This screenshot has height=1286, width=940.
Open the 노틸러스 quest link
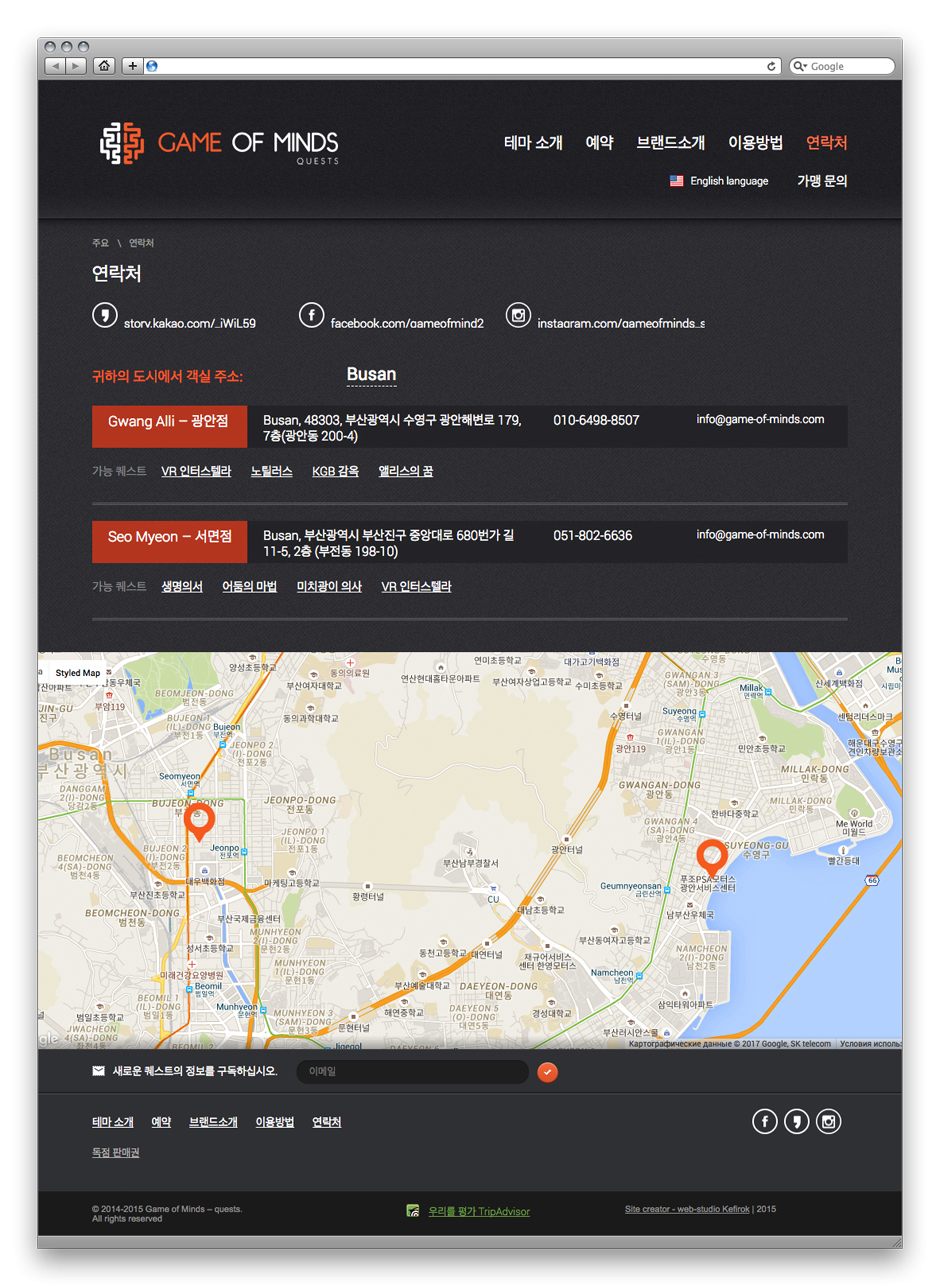(271, 470)
